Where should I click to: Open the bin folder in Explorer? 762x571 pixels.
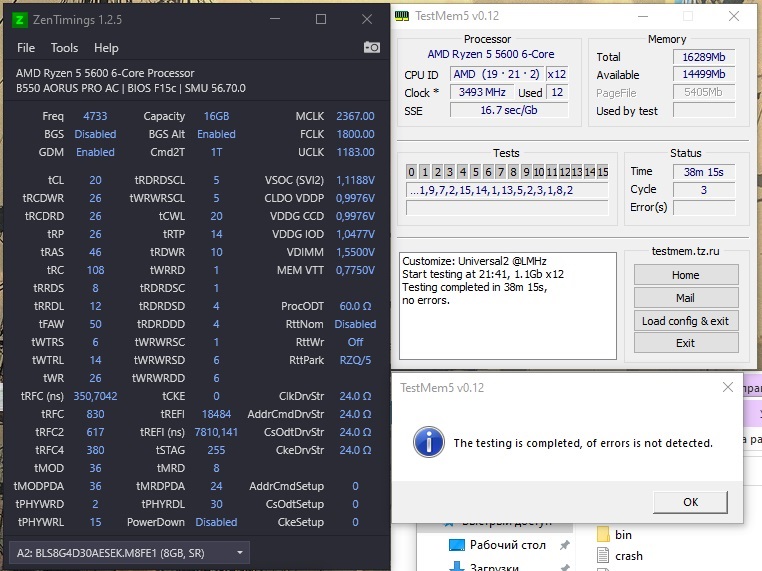[623, 535]
